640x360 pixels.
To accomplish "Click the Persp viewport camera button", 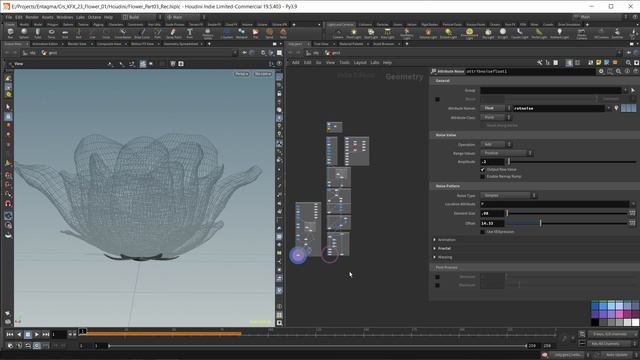I will pos(242,74).
